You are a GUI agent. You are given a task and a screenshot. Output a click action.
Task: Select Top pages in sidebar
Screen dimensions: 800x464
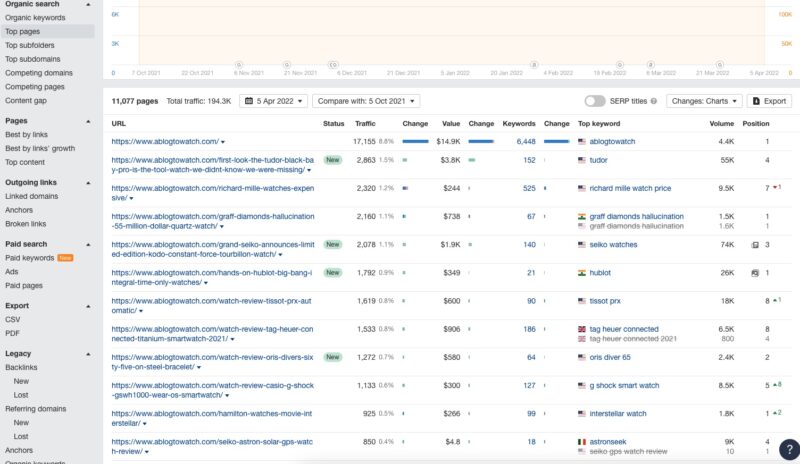click(22, 32)
